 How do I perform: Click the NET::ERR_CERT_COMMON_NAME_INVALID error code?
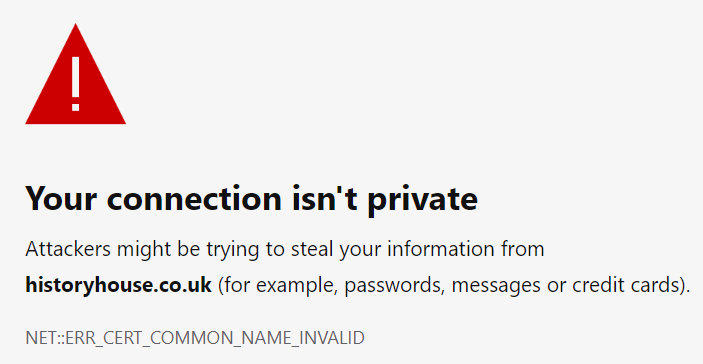click(195, 338)
